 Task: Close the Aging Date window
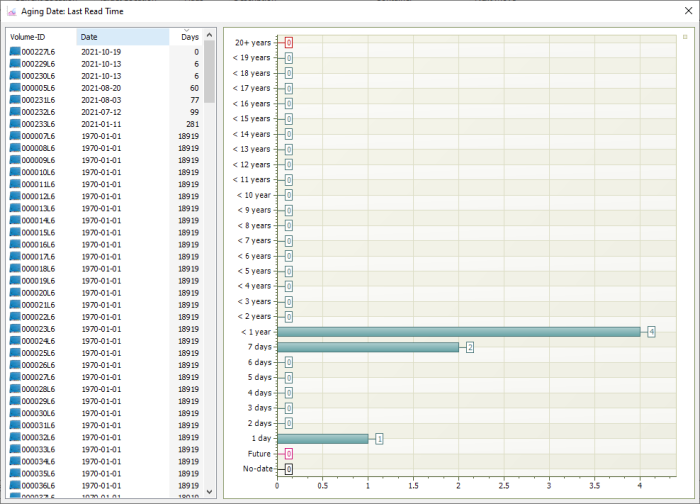[x=682, y=10]
